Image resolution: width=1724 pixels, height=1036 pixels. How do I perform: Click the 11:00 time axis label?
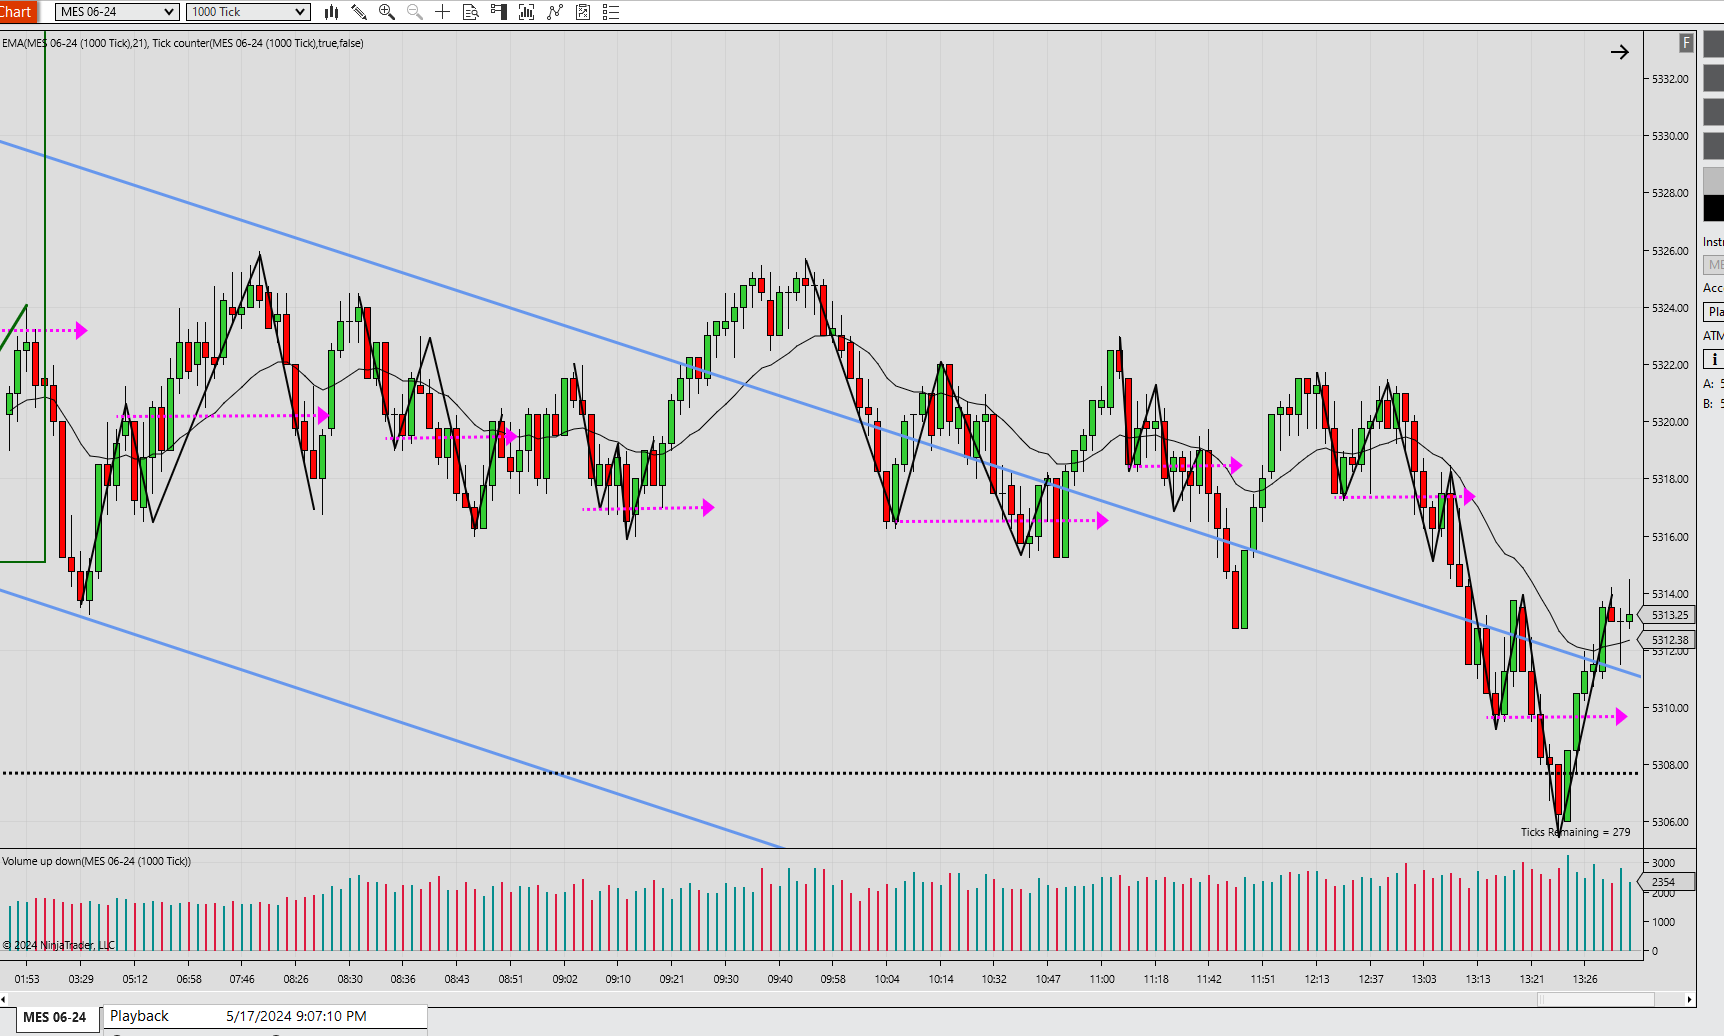[x=1102, y=979]
